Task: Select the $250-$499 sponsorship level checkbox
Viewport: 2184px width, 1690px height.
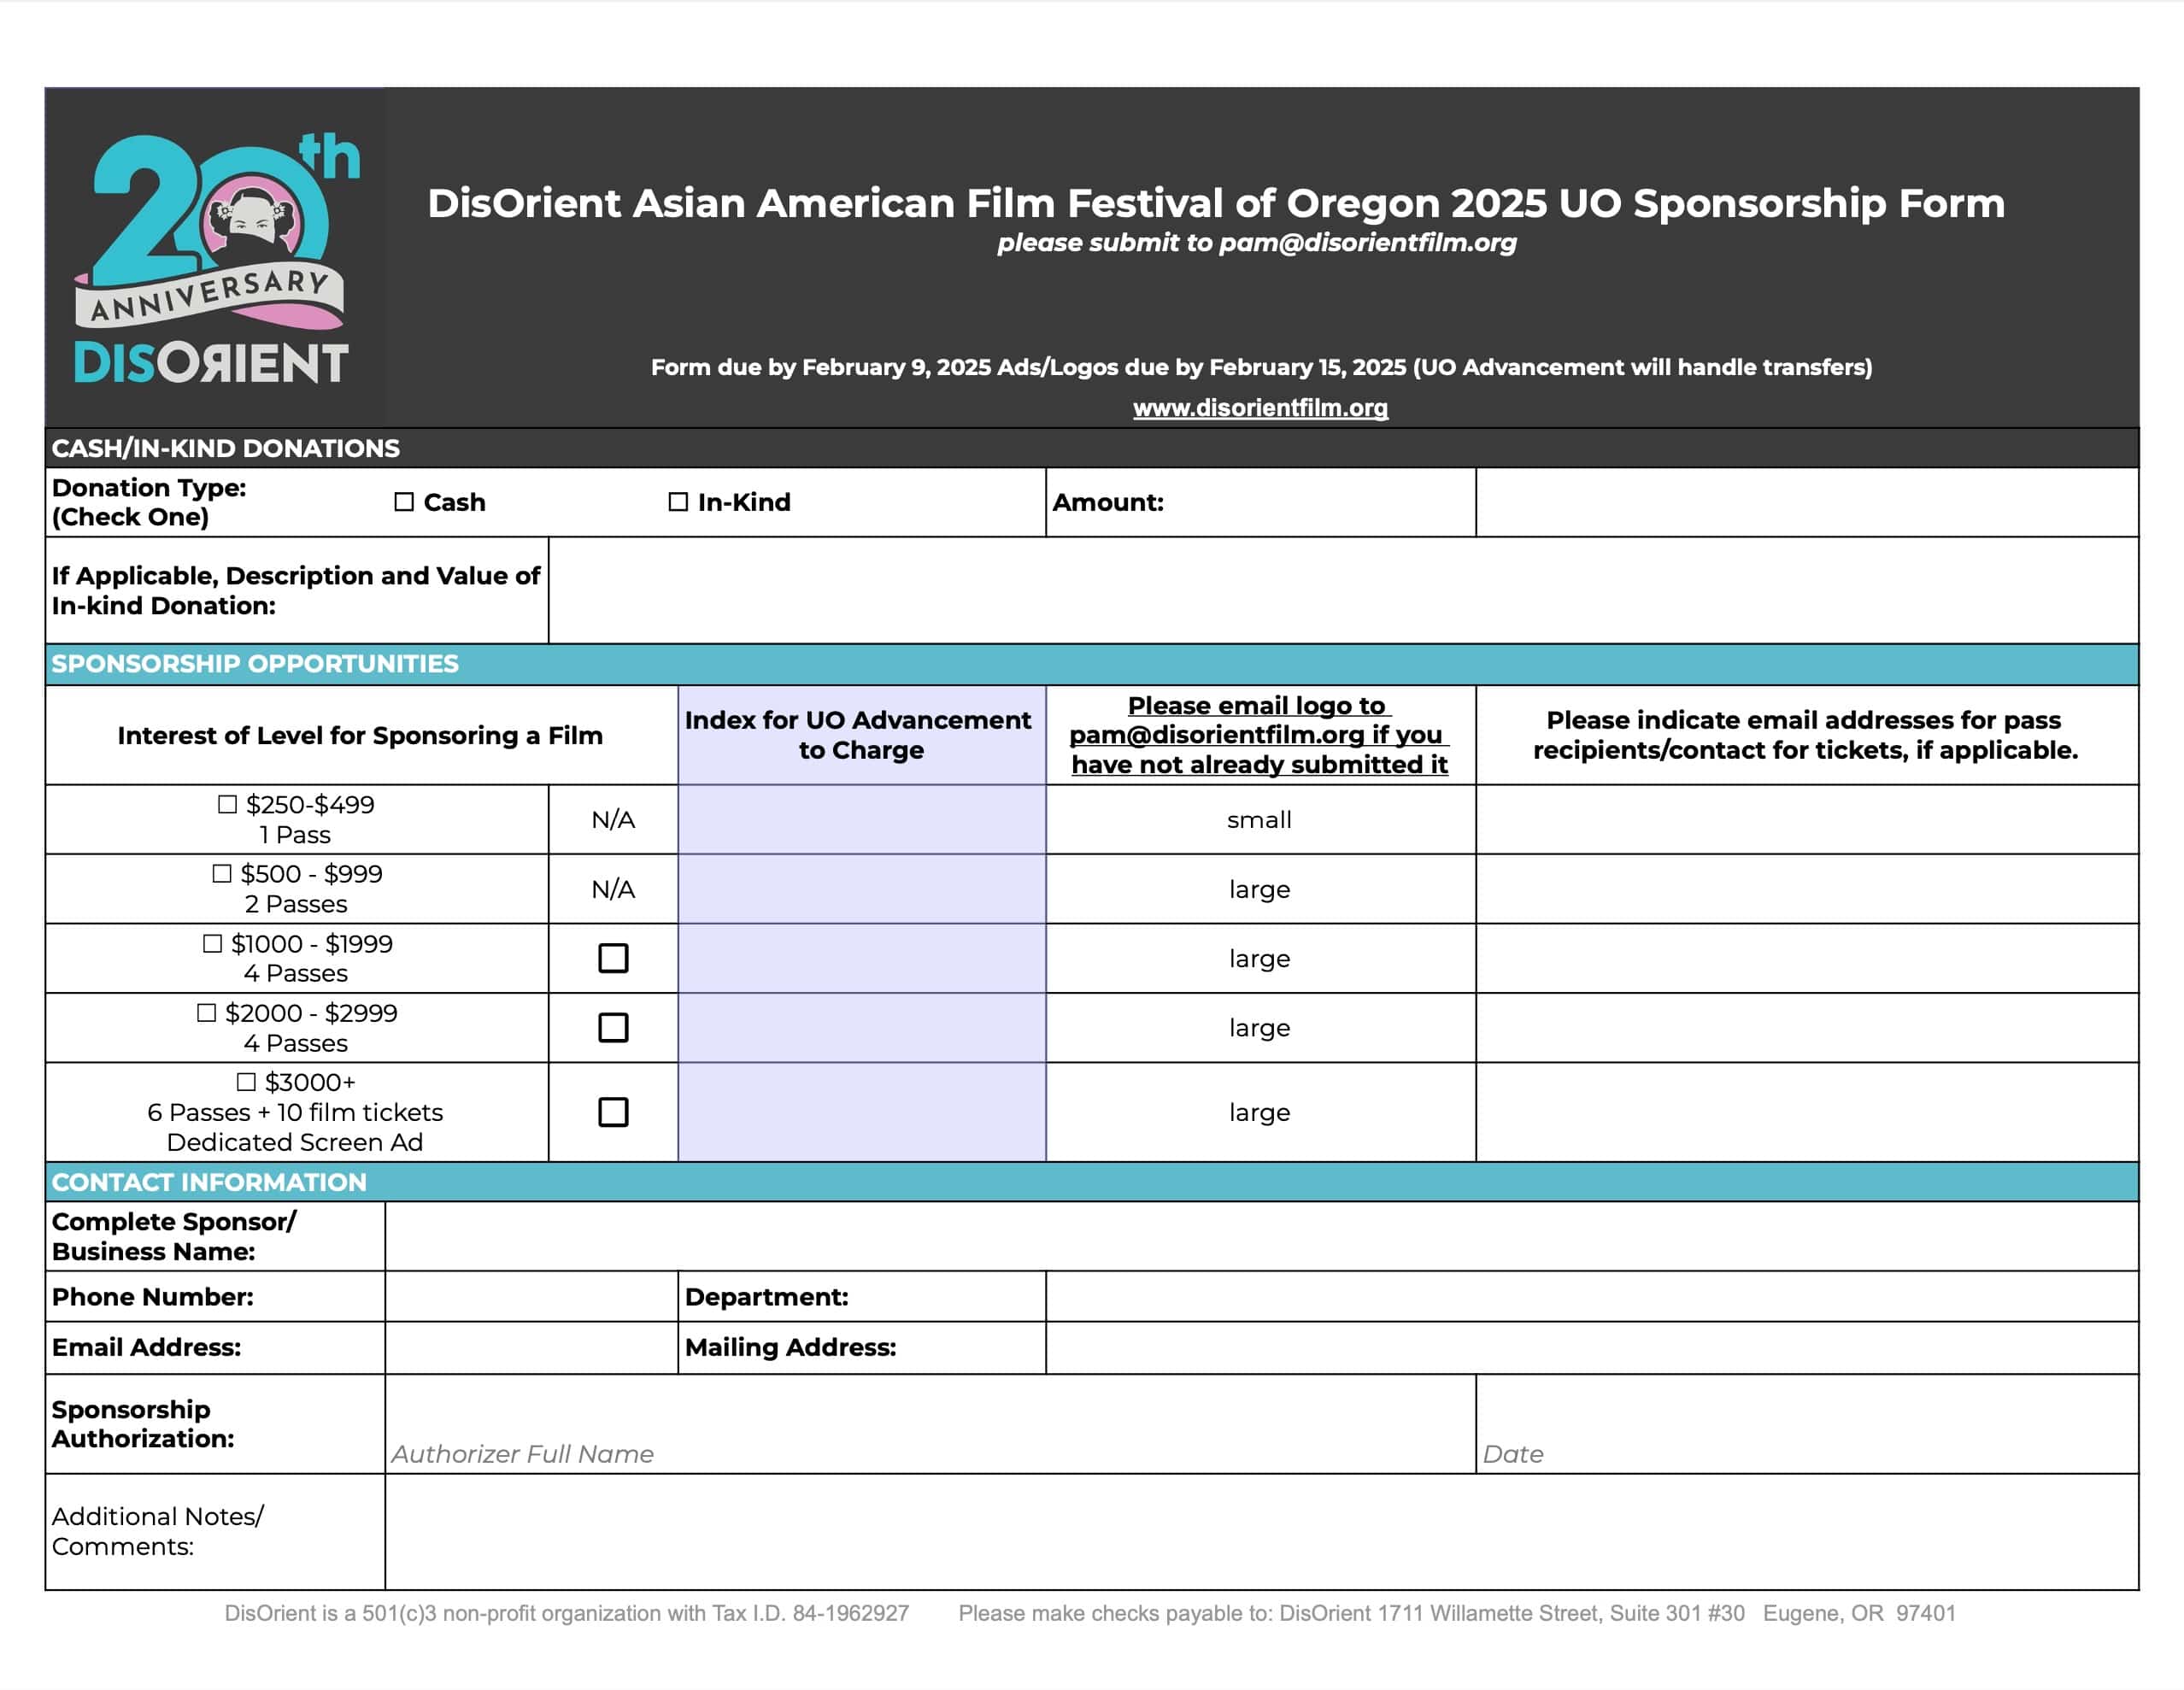Action: 228,804
